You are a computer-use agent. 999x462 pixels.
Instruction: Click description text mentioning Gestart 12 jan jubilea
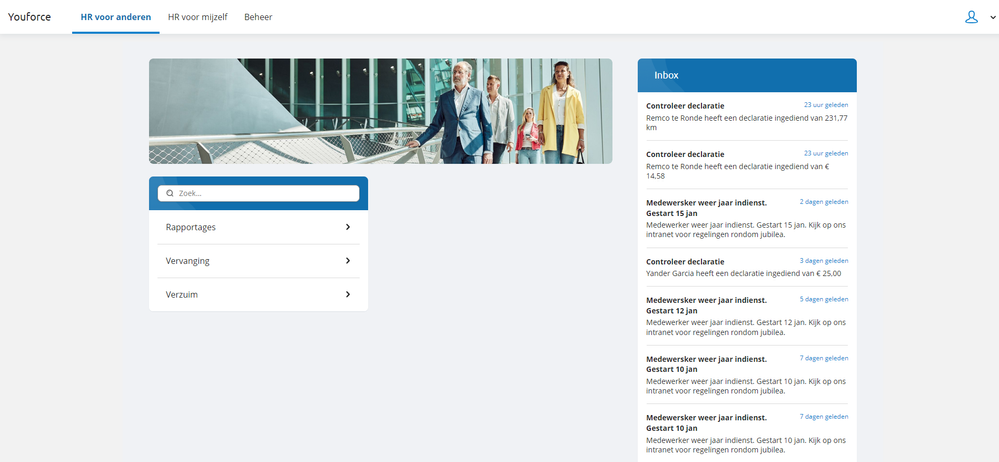click(x=746, y=328)
